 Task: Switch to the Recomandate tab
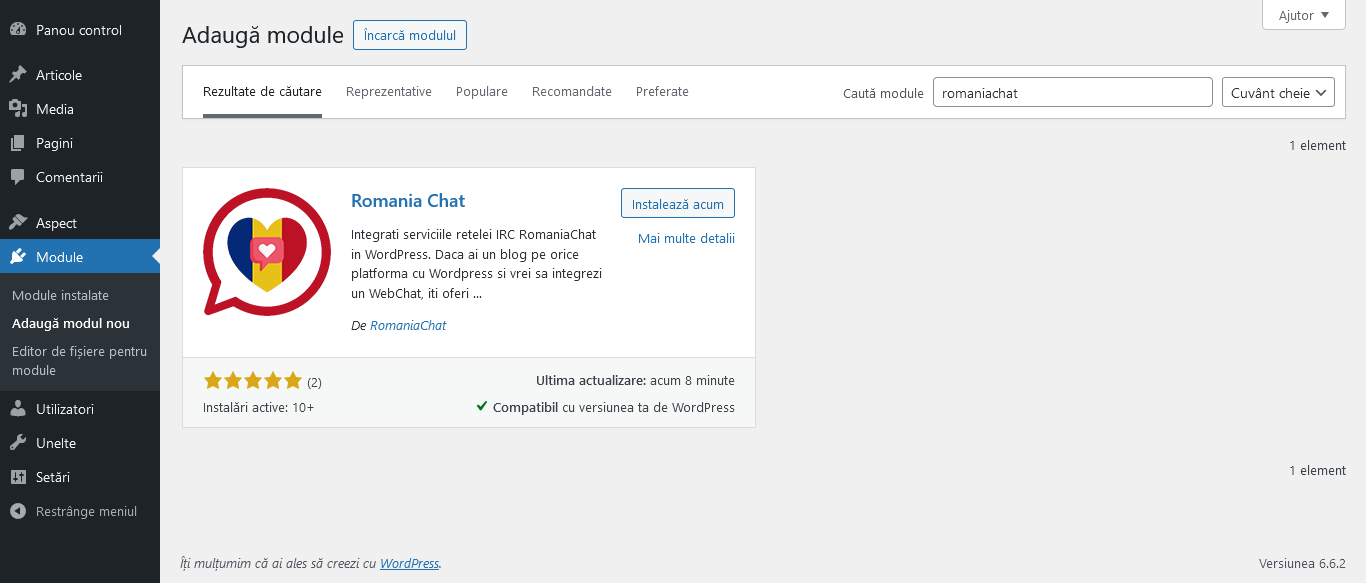[572, 92]
